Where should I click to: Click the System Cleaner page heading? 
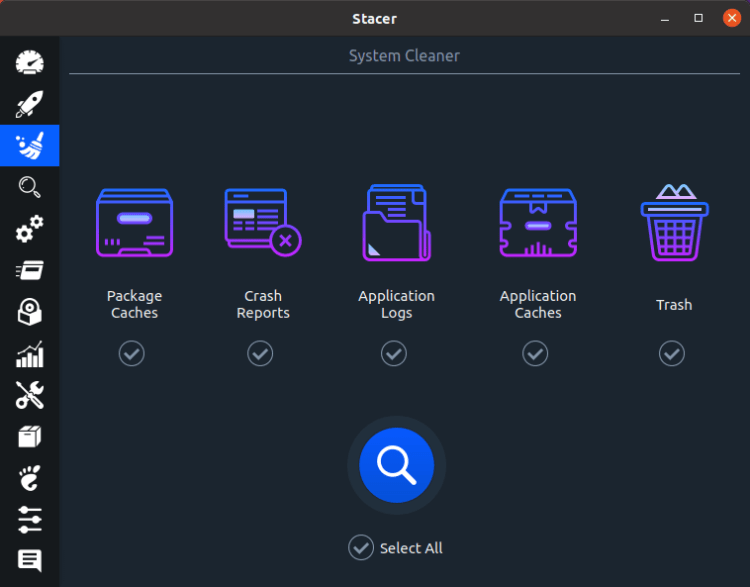click(404, 55)
